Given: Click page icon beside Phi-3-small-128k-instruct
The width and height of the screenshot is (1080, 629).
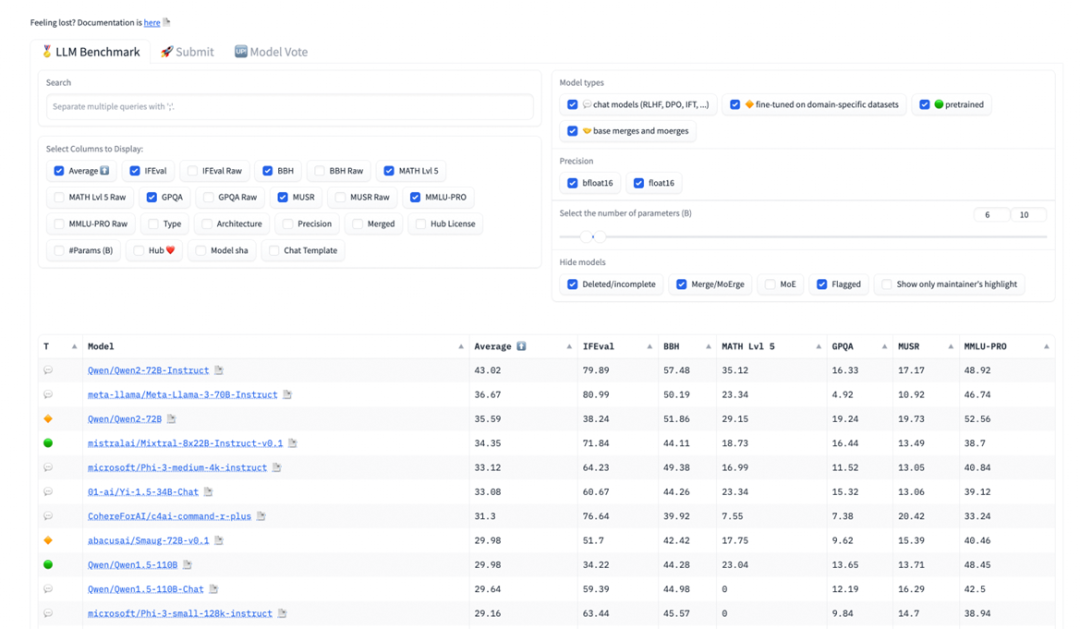Looking at the screenshot, I should coord(282,613).
